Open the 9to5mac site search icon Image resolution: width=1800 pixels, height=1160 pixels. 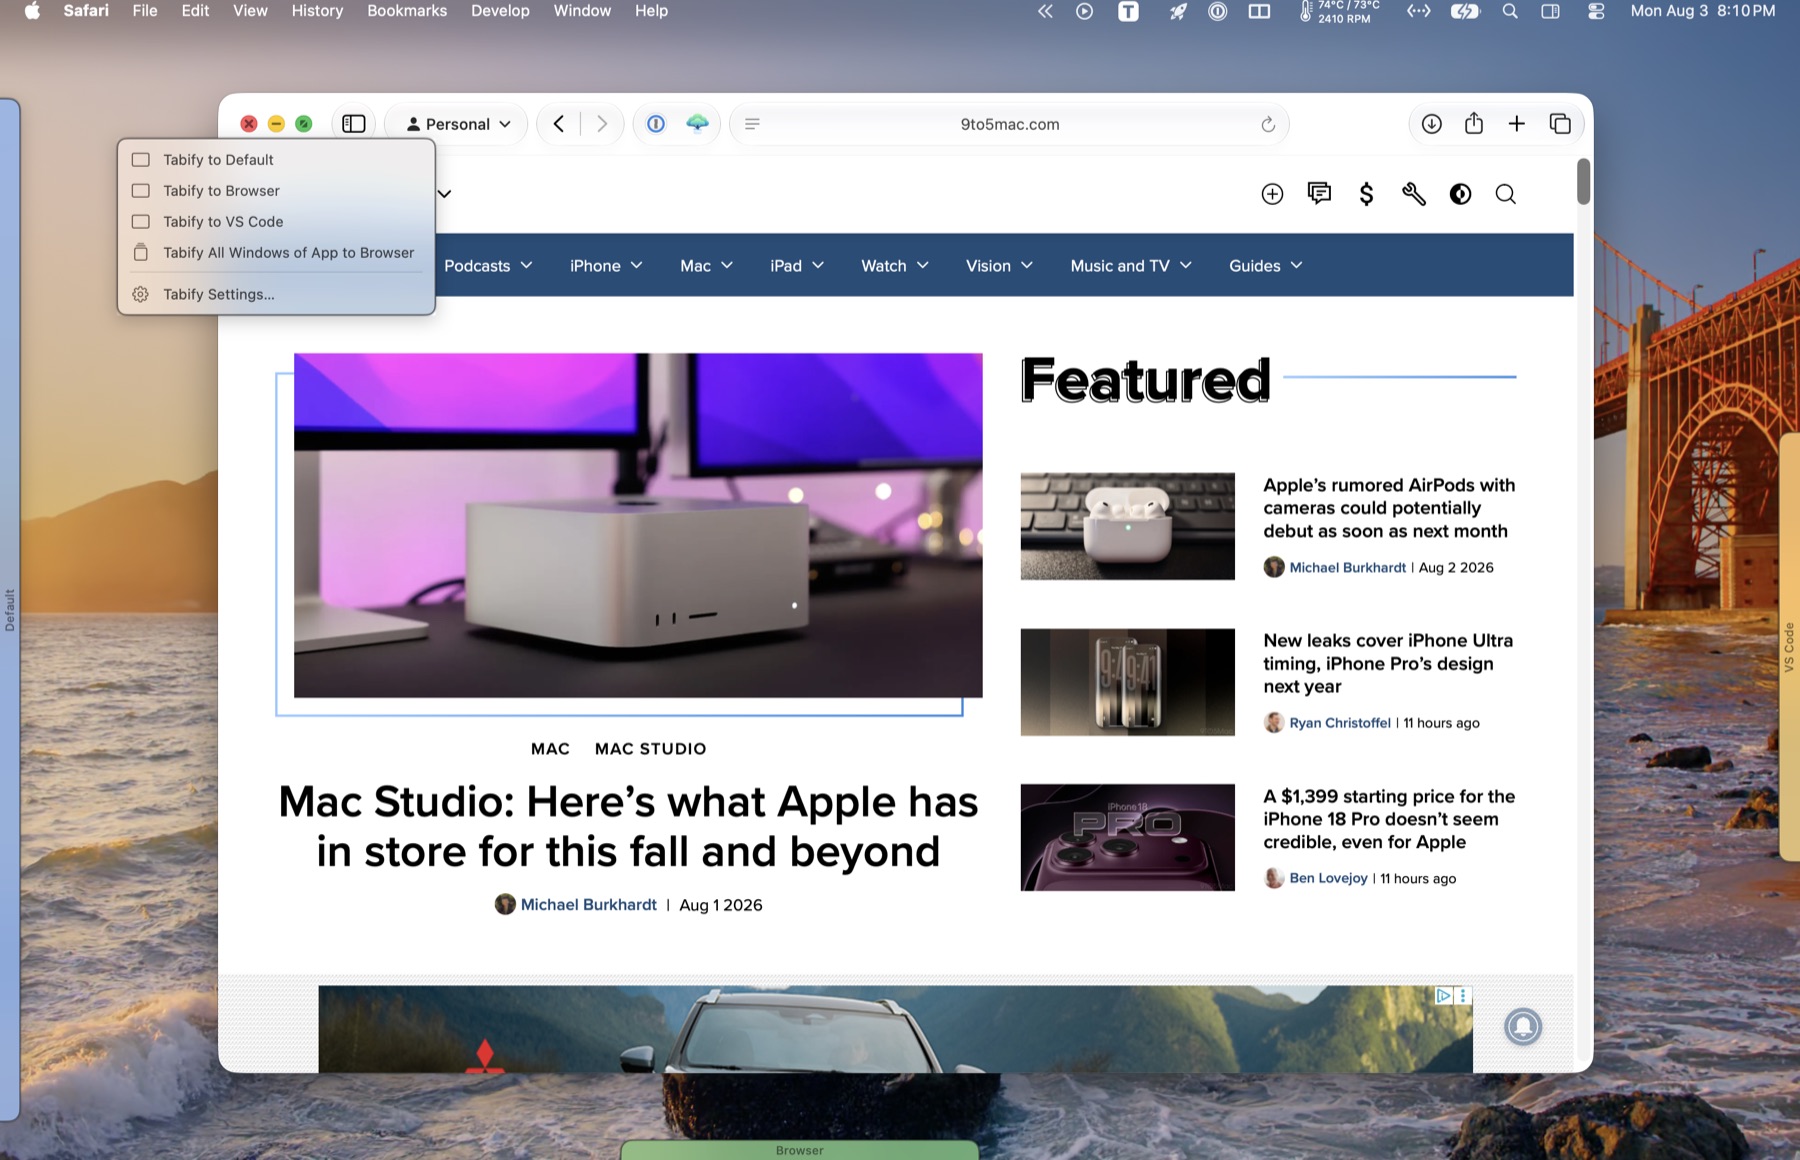pos(1505,194)
